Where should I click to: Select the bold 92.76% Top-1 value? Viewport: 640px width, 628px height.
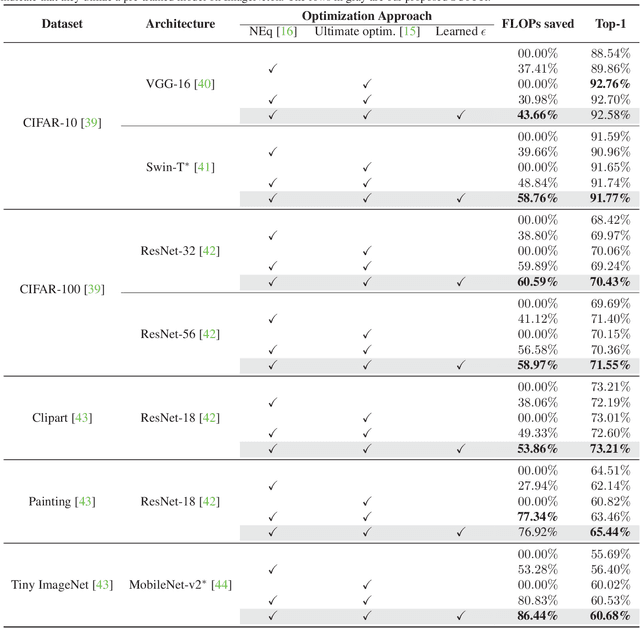point(610,84)
